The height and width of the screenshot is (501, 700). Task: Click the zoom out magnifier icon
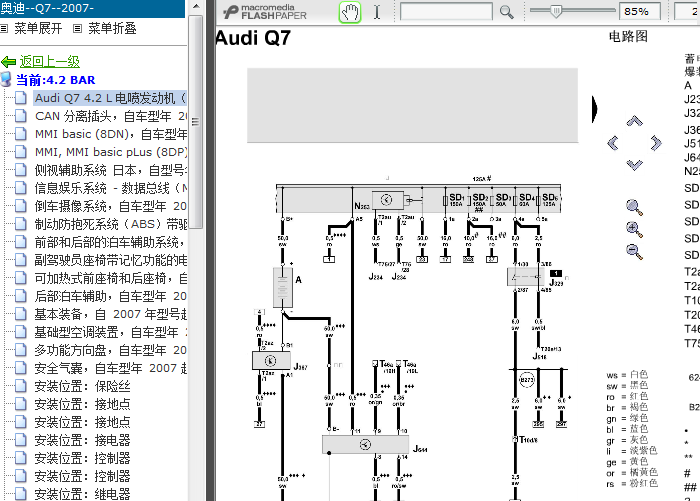[634, 251]
